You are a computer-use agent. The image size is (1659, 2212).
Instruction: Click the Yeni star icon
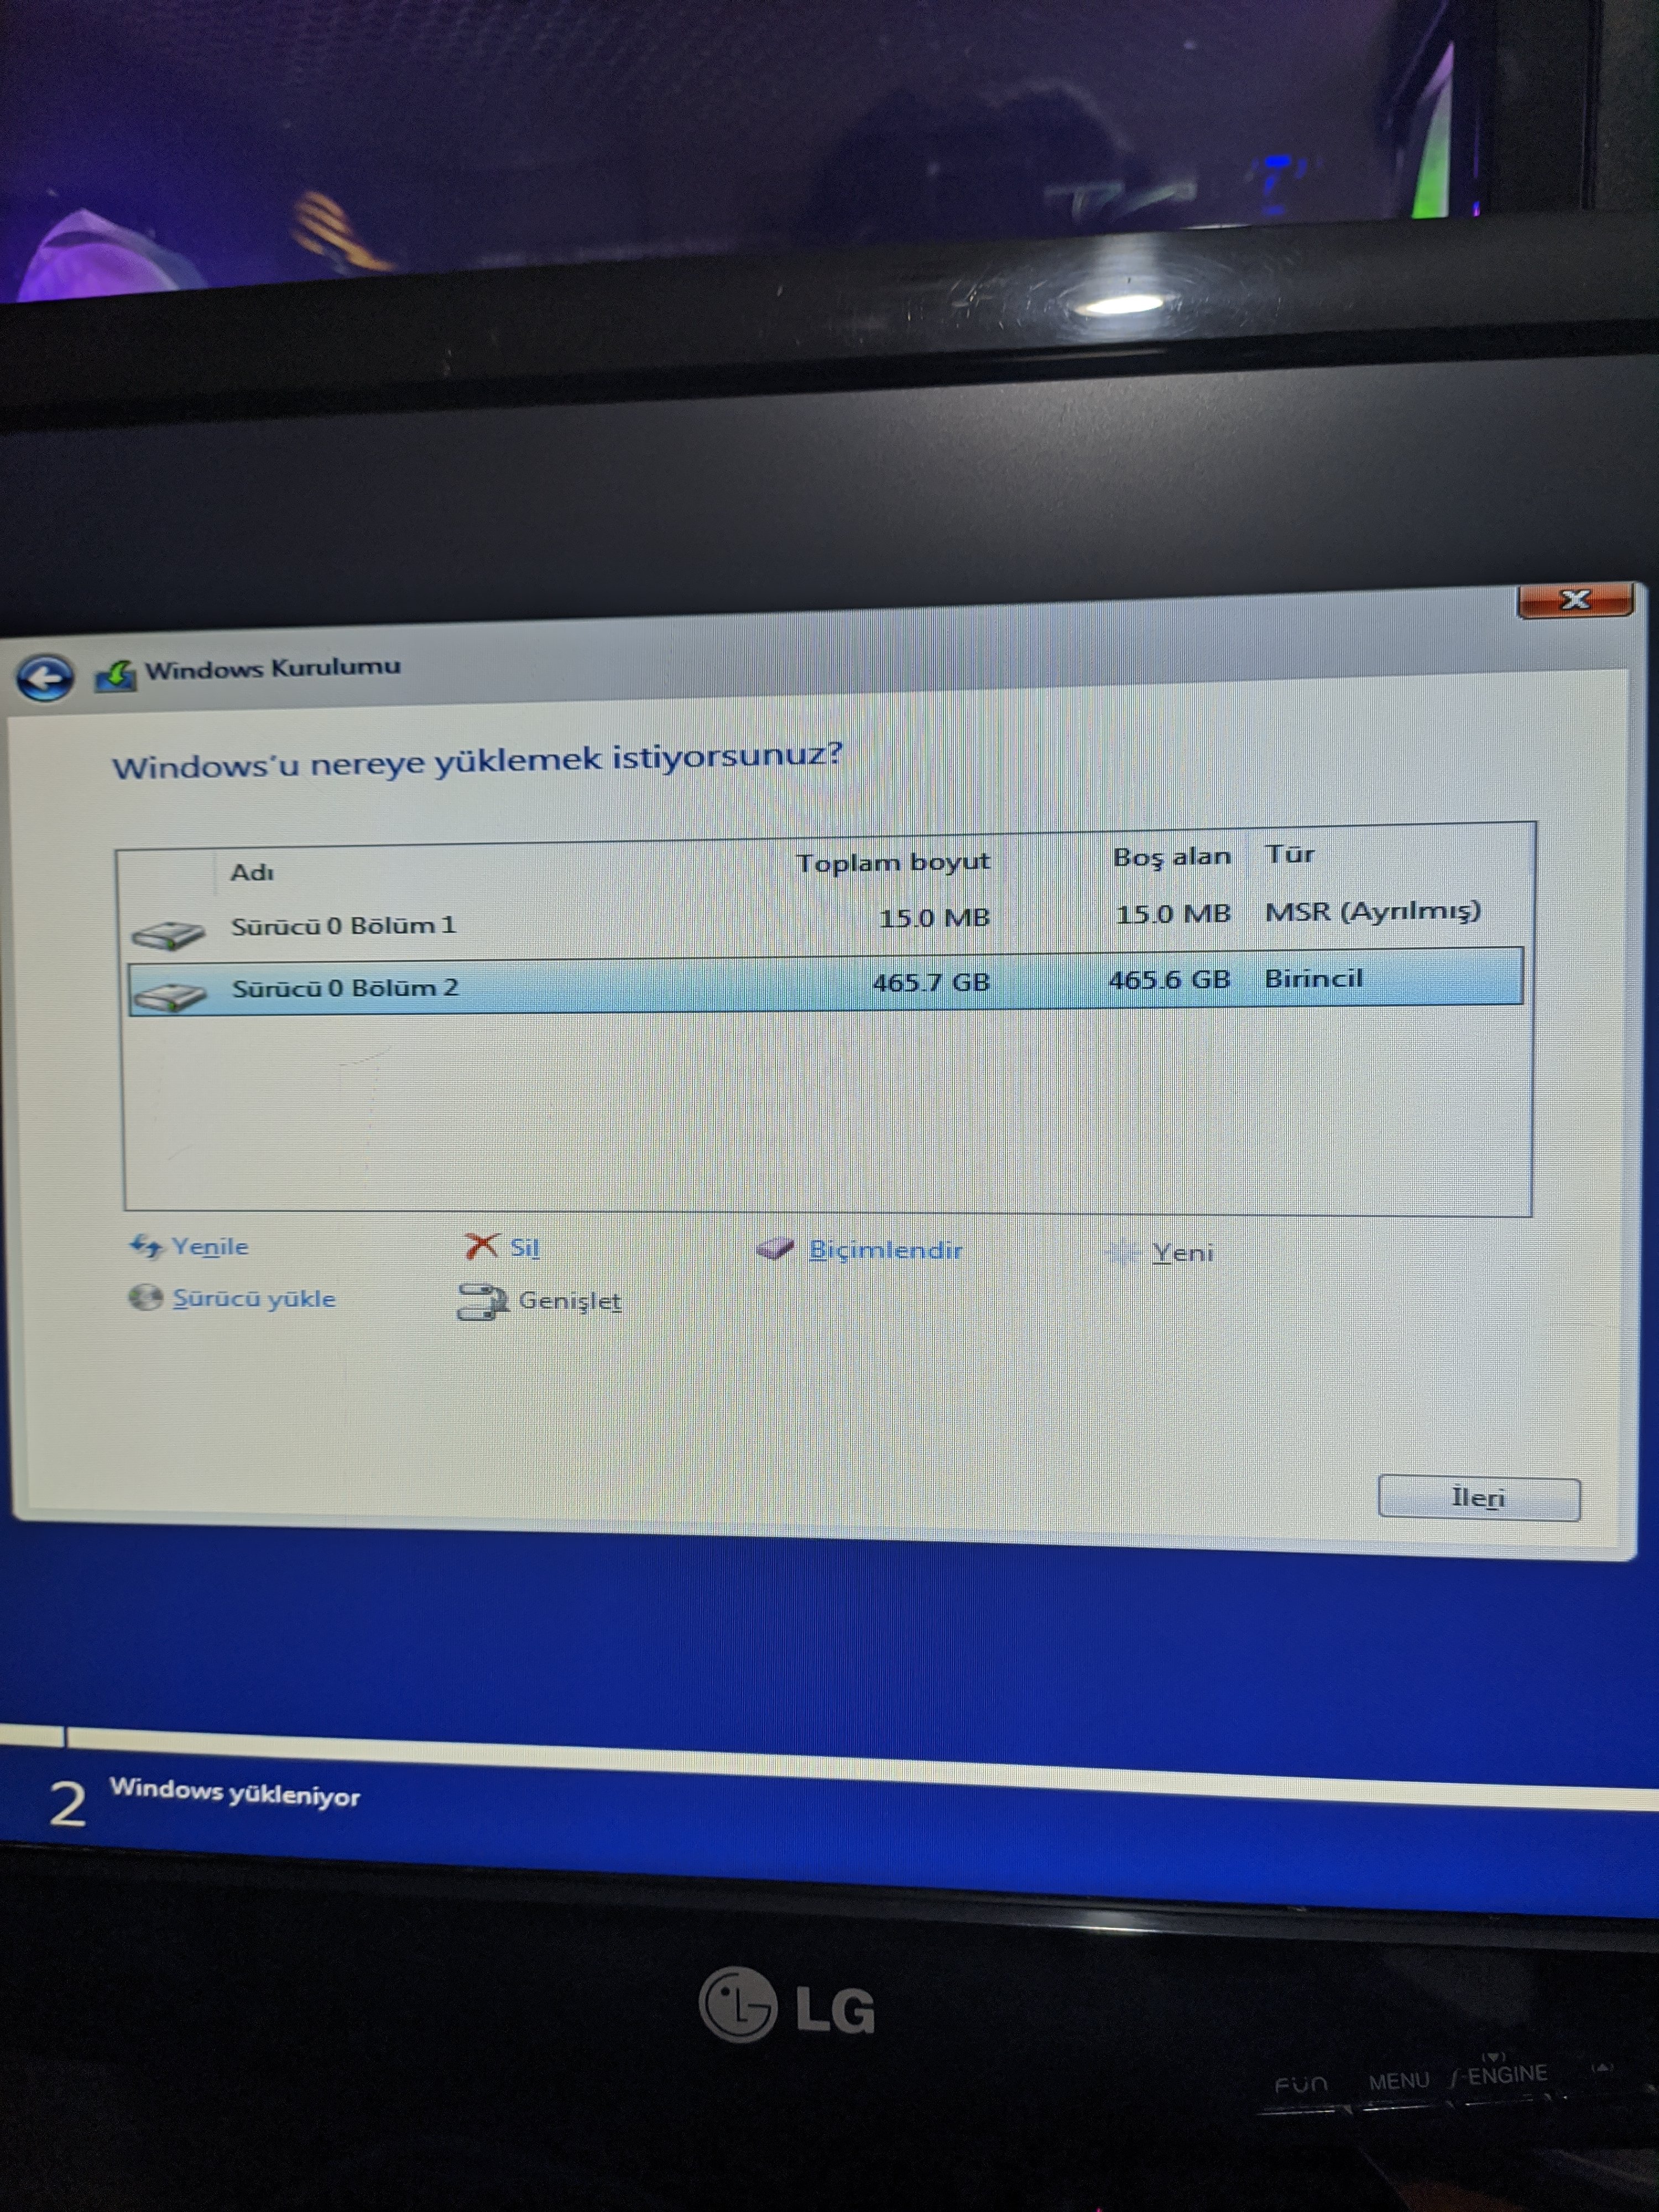tap(1123, 1252)
